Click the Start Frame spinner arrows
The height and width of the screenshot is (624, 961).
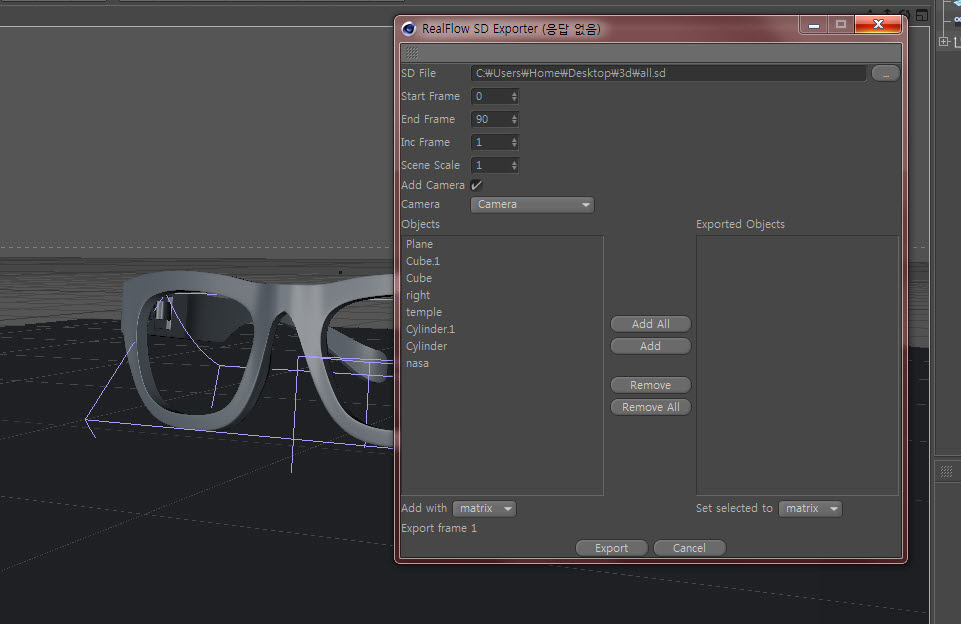514,96
